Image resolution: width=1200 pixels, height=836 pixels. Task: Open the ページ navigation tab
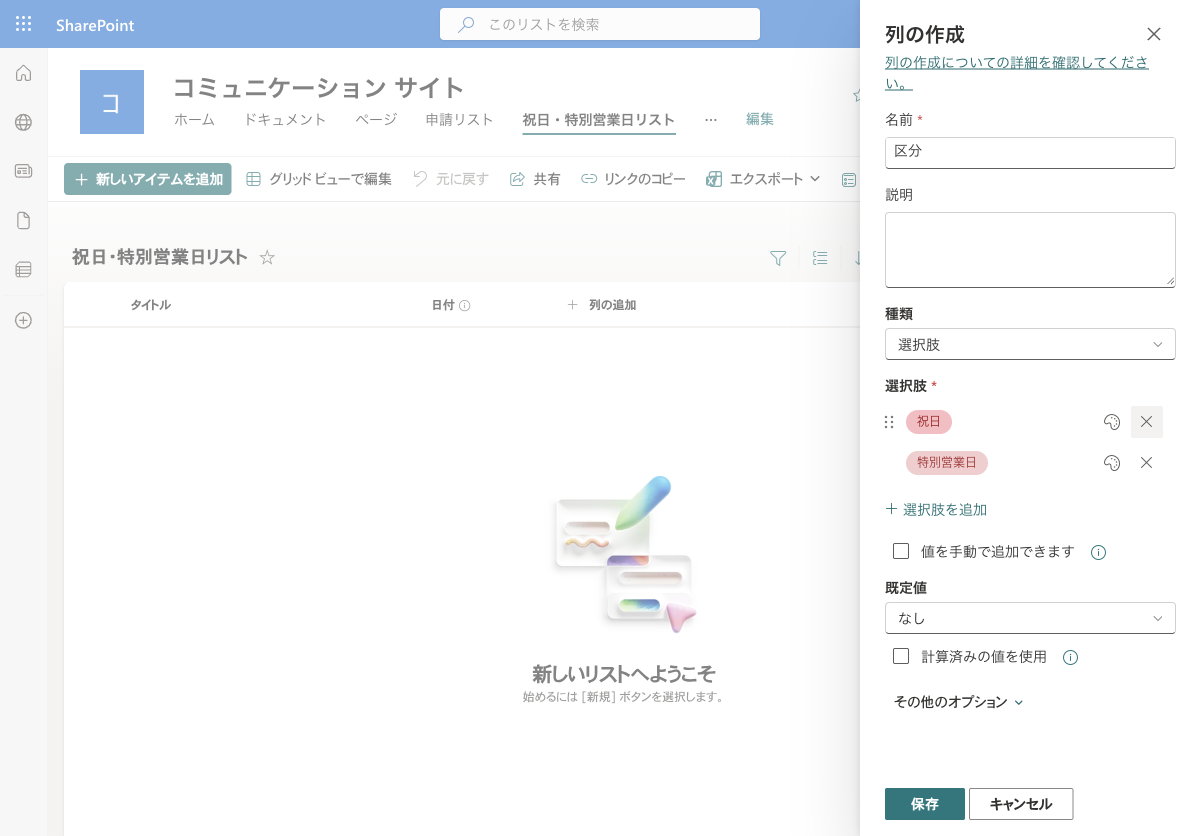[x=376, y=119]
